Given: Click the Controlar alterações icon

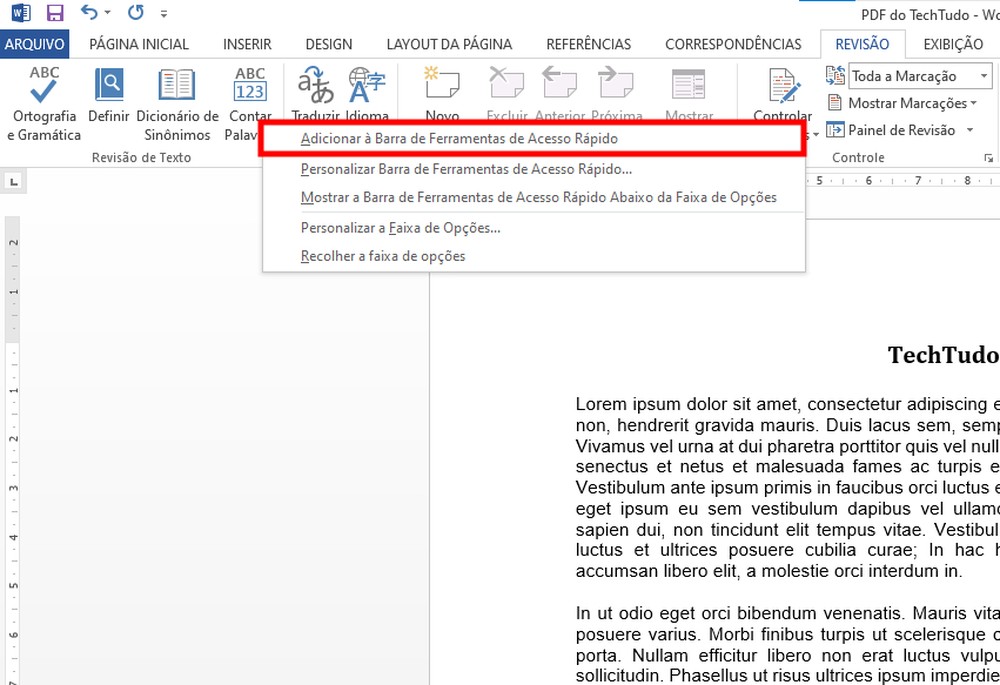Looking at the screenshot, I should (x=784, y=85).
